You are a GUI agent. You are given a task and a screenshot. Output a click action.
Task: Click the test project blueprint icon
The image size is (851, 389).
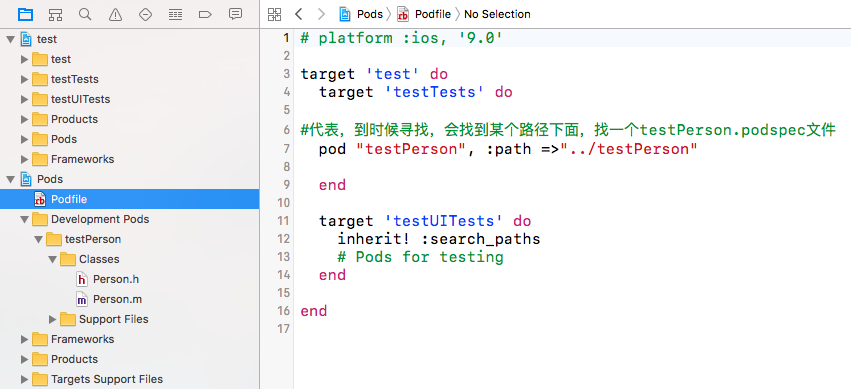[26, 39]
